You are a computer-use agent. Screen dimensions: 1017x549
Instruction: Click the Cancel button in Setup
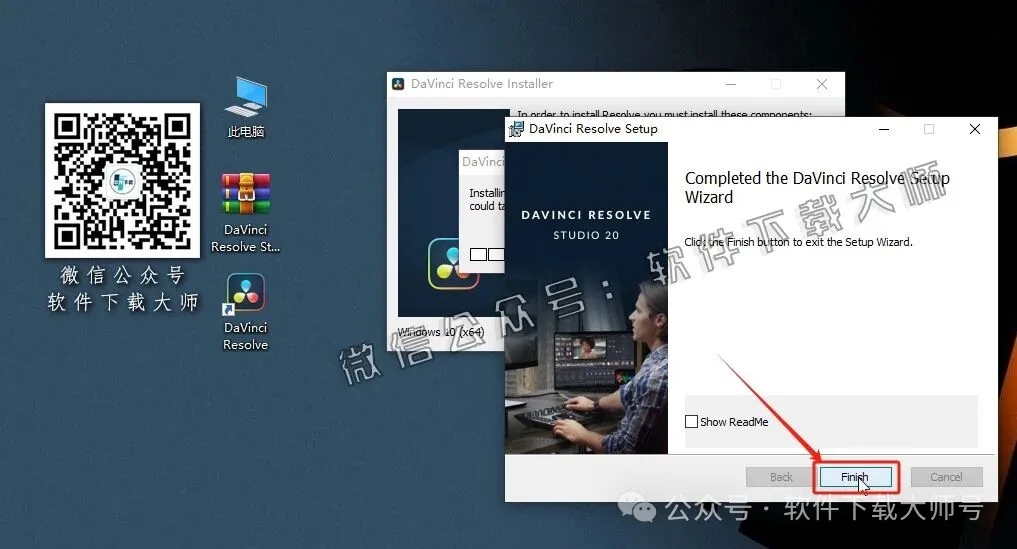point(946,477)
